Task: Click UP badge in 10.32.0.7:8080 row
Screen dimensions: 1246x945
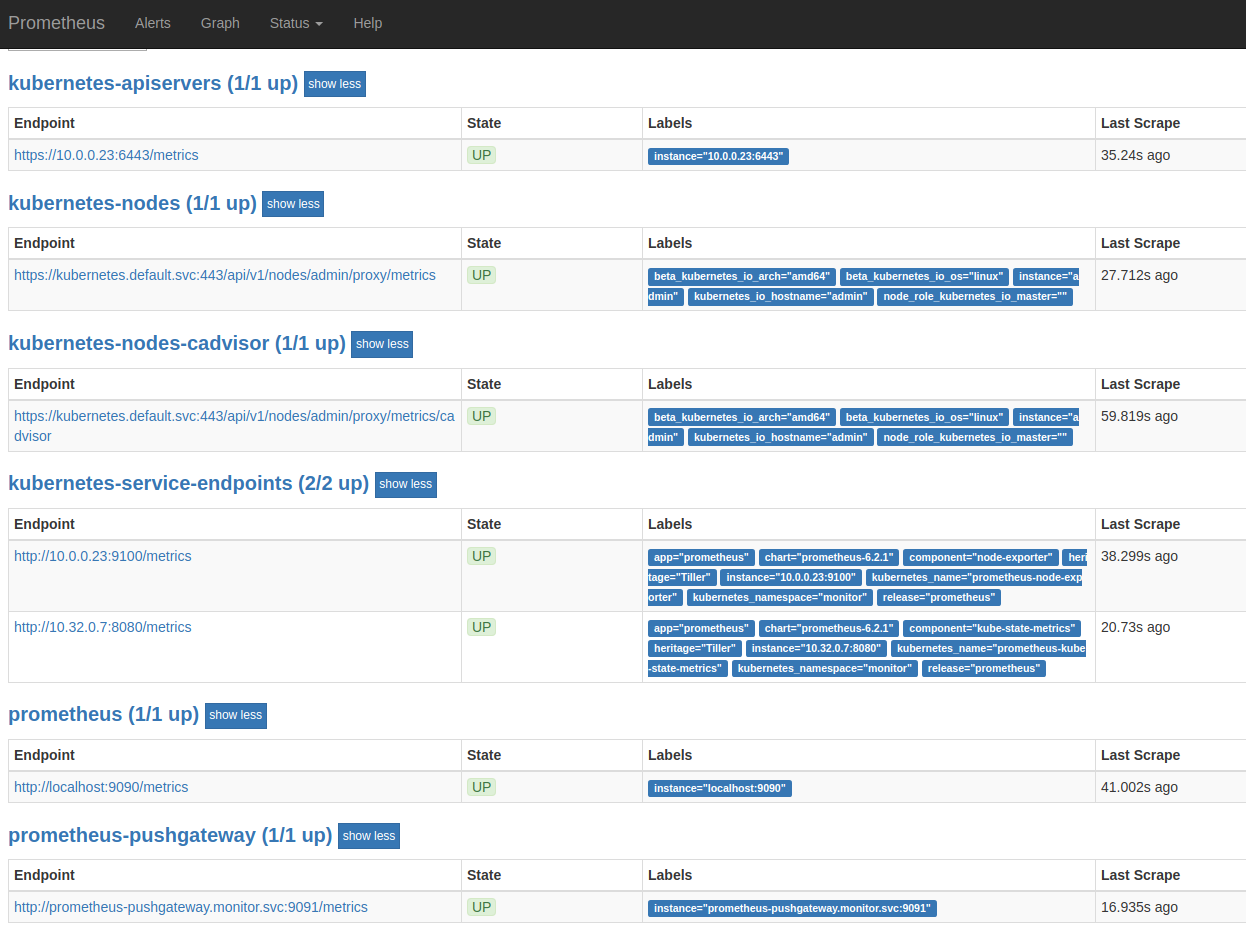Action: tap(482, 627)
